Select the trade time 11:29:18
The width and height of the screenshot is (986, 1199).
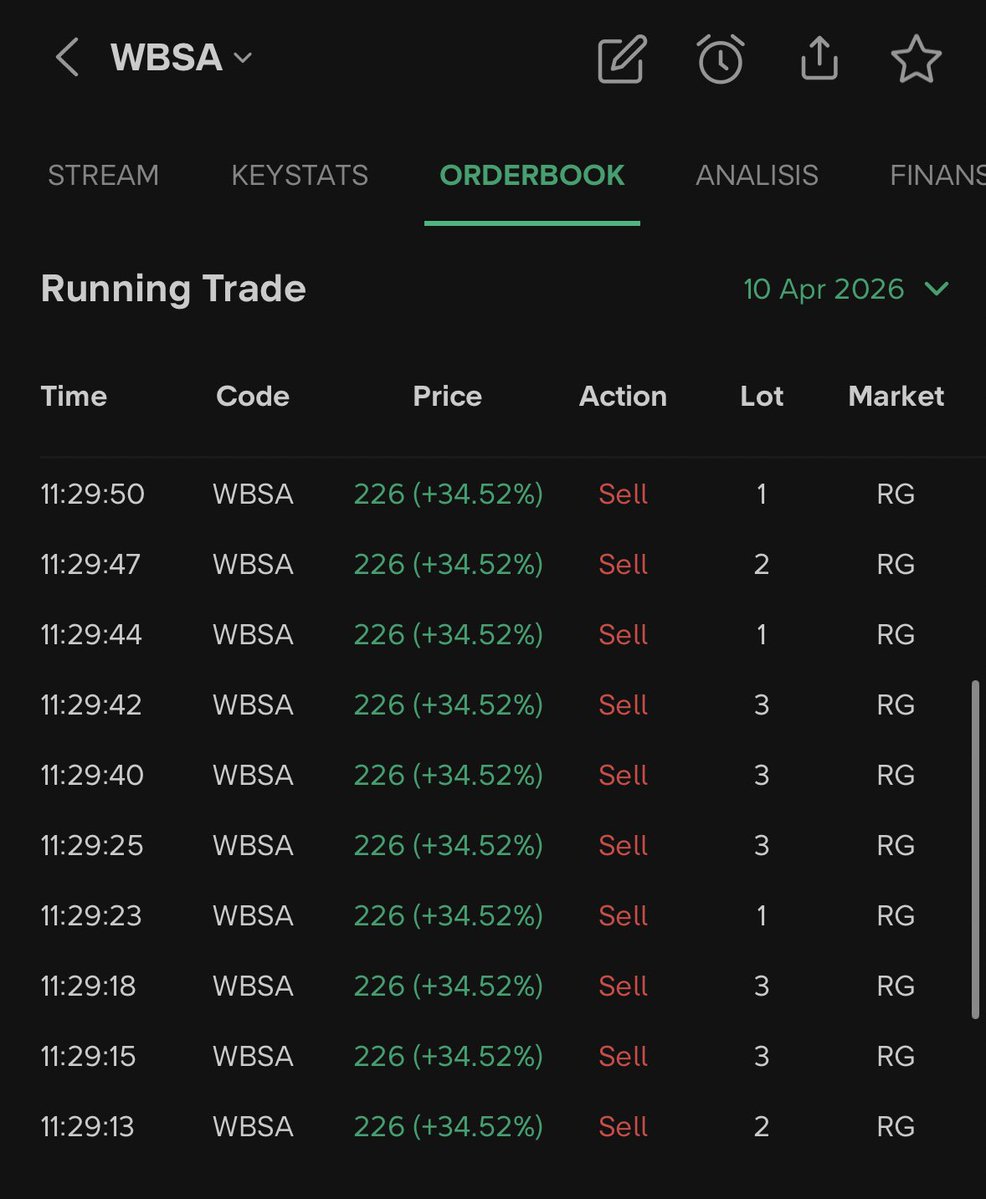pyautogui.click(x=88, y=986)
